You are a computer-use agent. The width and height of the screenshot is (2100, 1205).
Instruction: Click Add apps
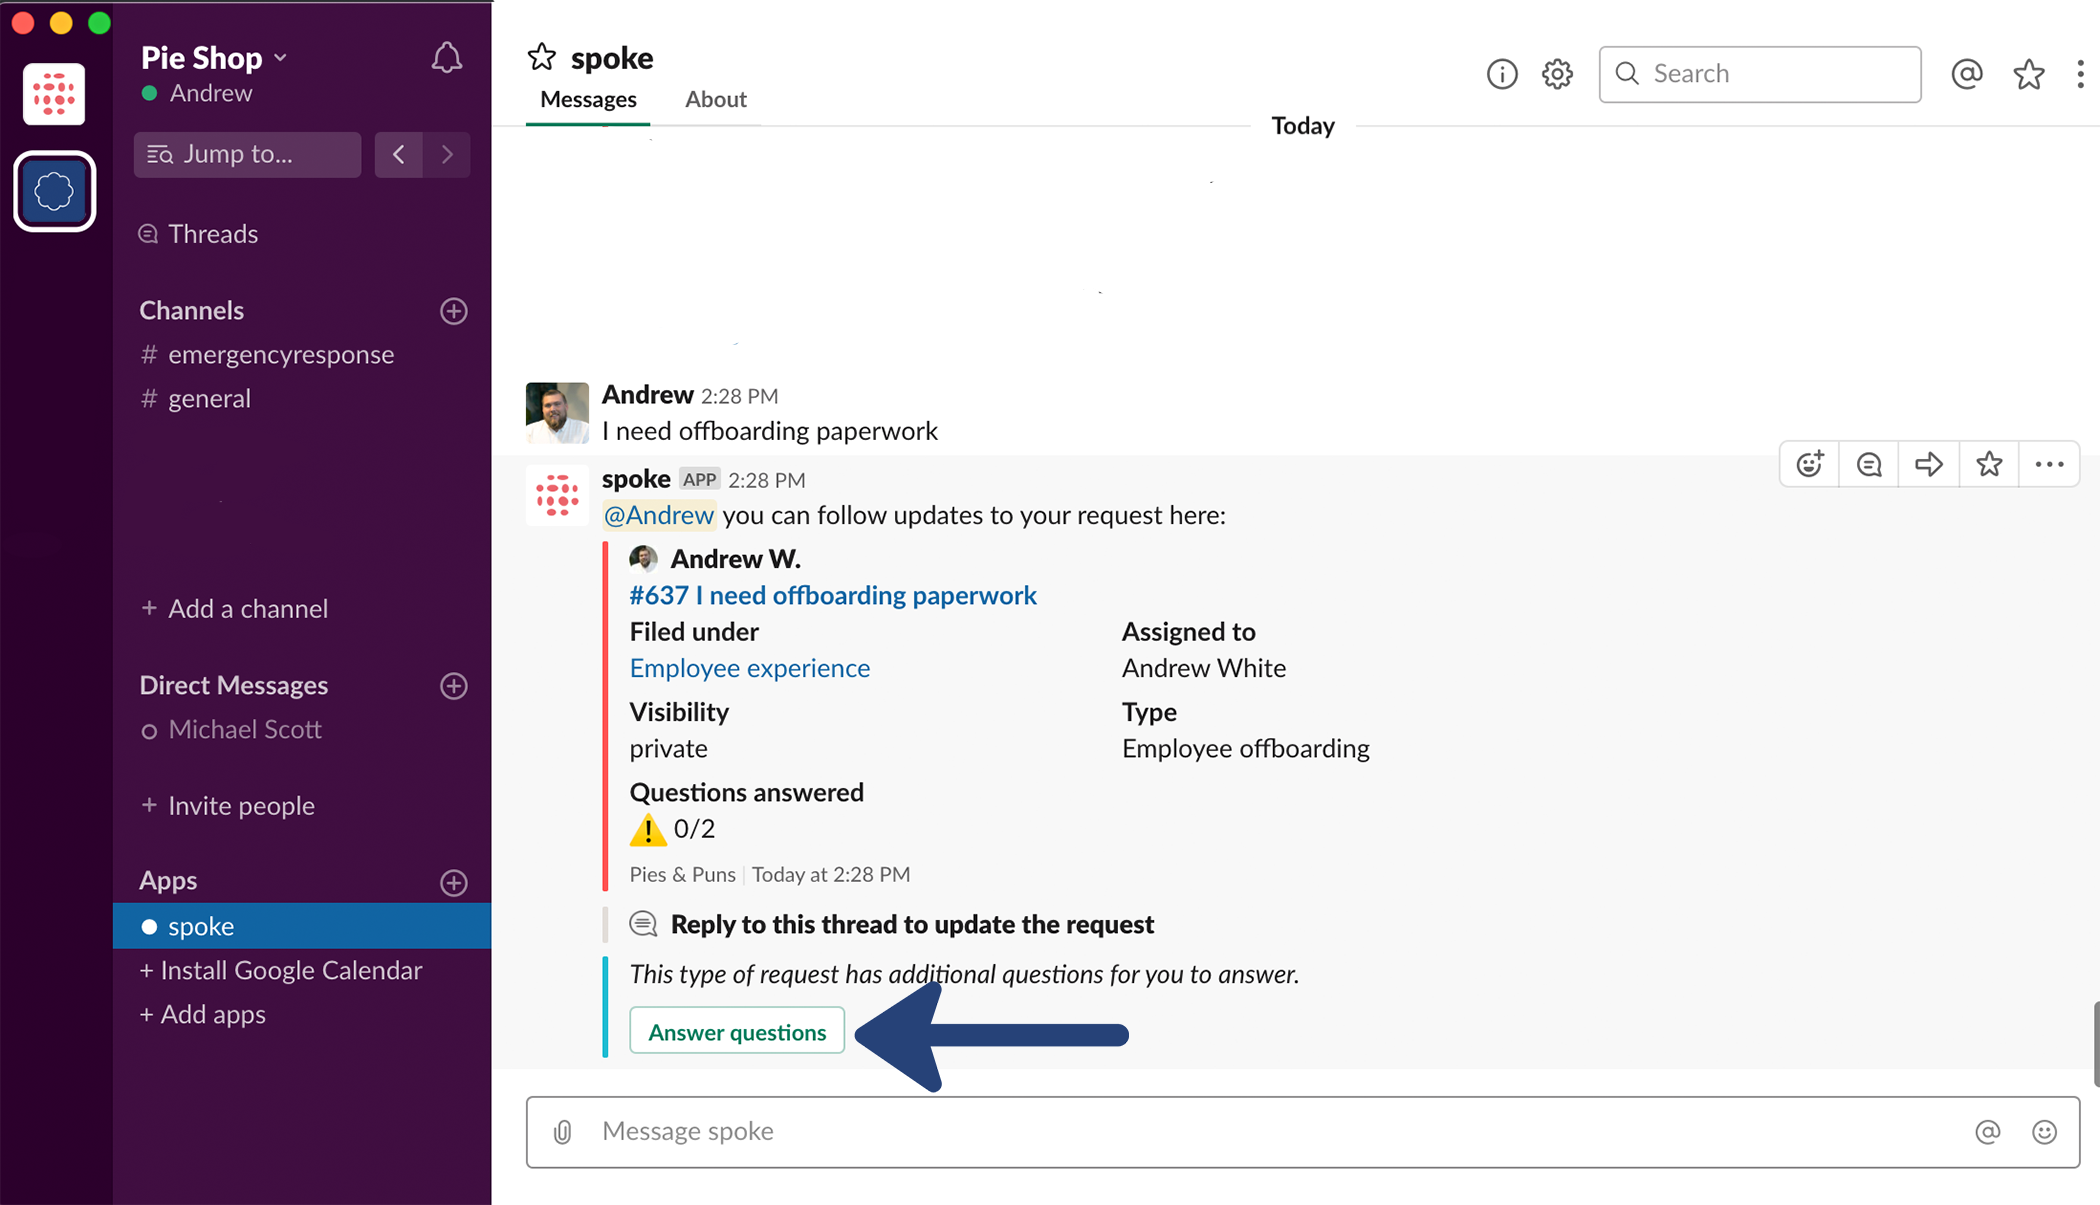(203, 1015)
